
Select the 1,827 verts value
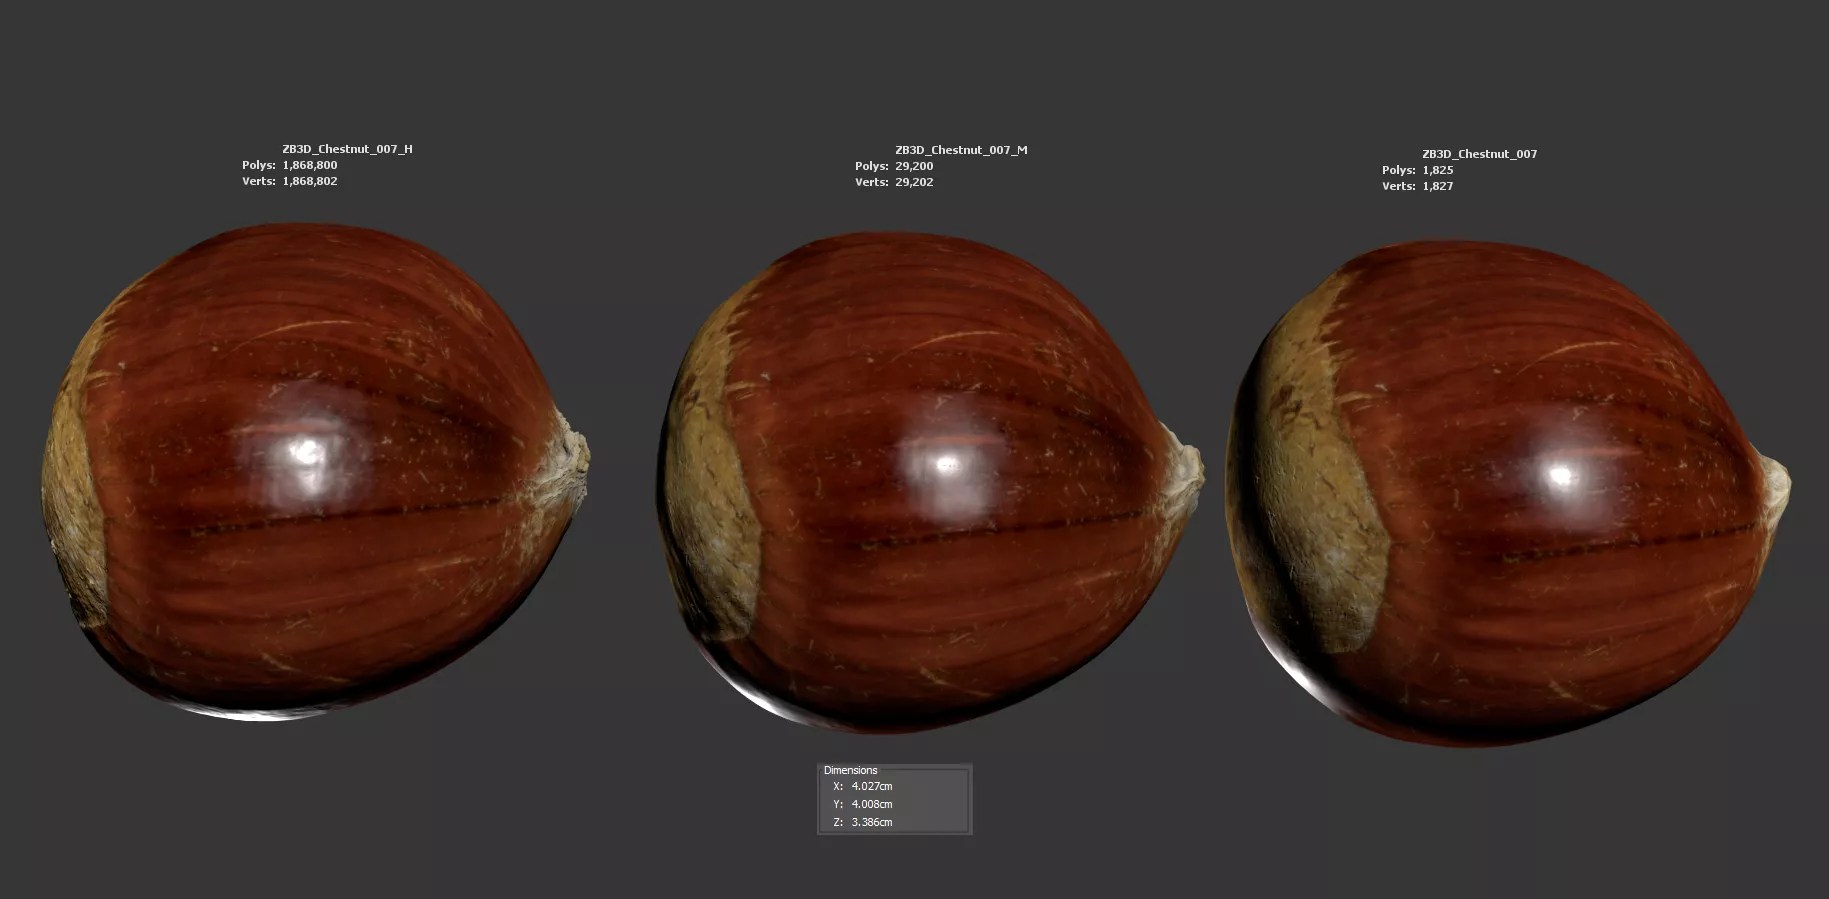click(x=1438, y=186)
